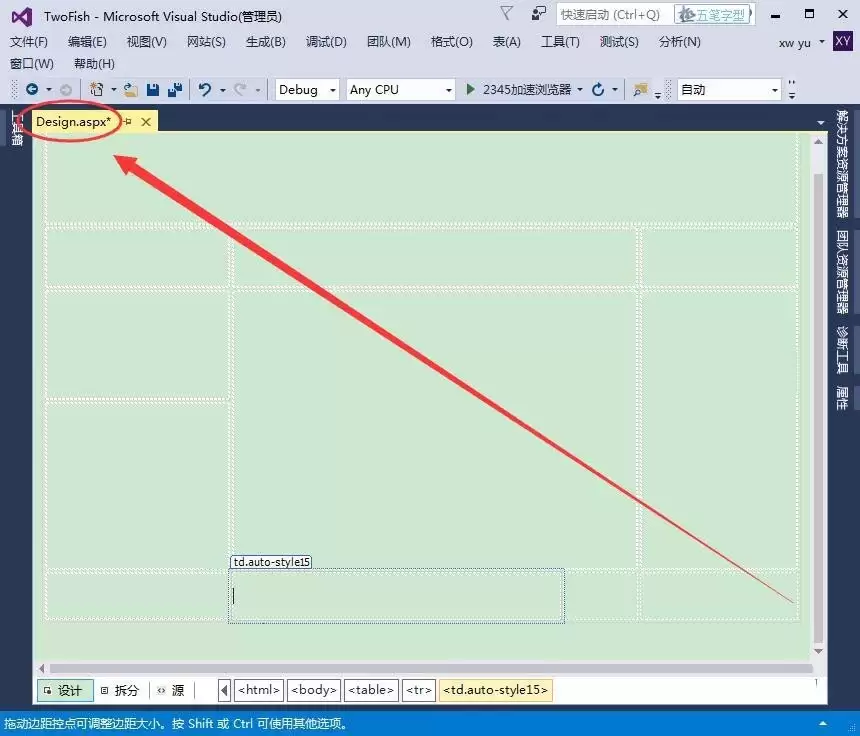Screen dimensions: 860x736
Task: Select the <table> tag in the breadcrumb bar
Action: (371, 690)
